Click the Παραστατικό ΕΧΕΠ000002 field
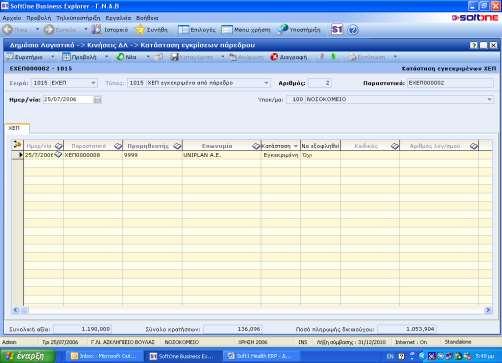The height and width of the screenshot is (363, 502). click(x=450, y=83)
